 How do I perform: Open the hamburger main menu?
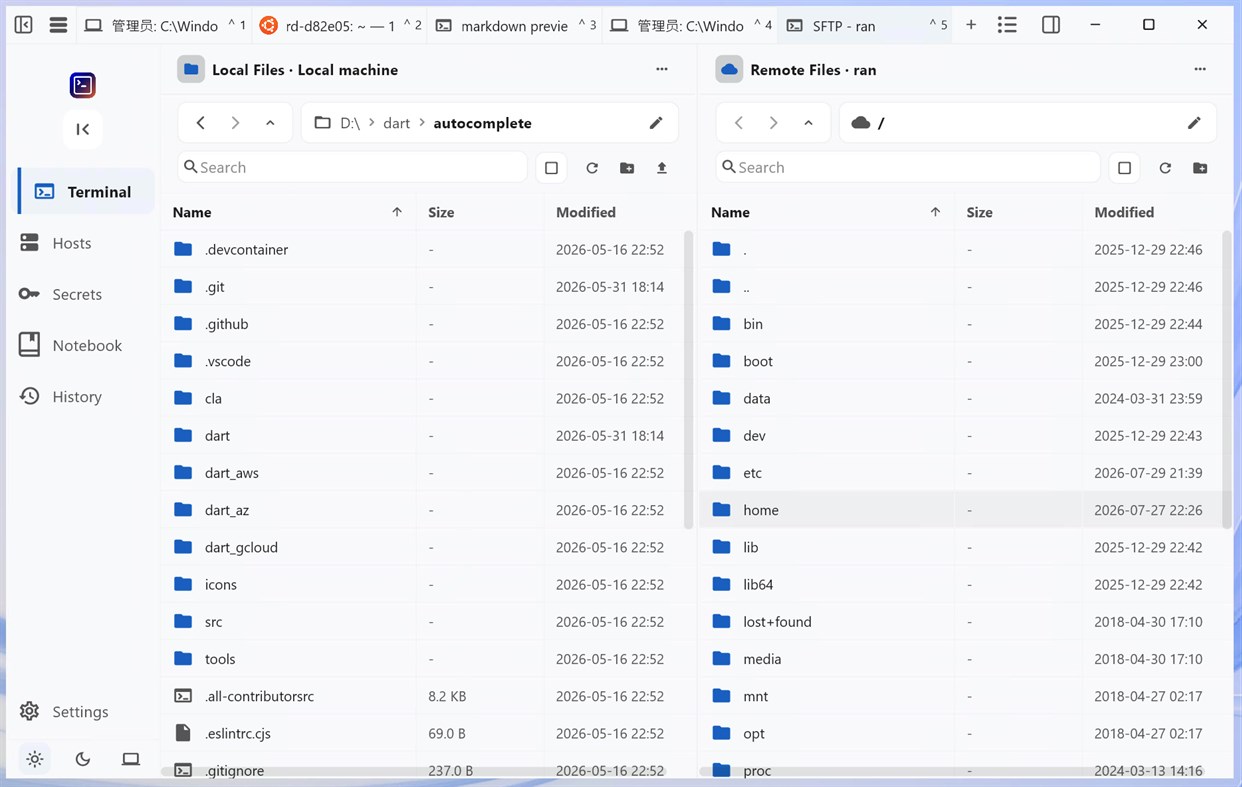[x=58, y=25]
